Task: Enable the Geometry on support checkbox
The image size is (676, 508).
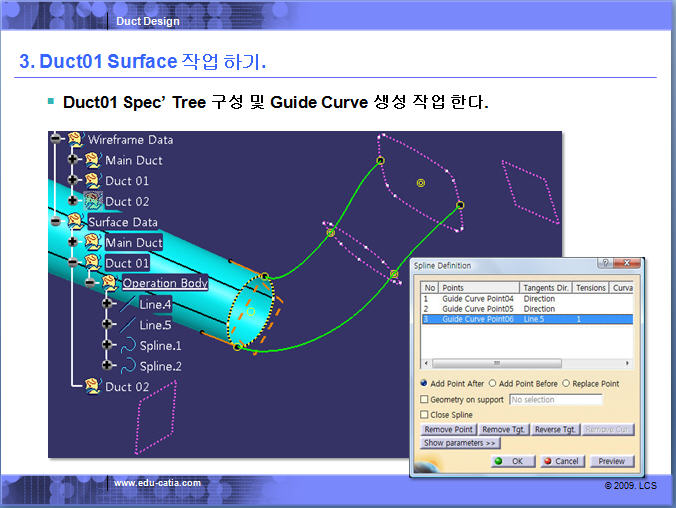Action: pos(425,399)
